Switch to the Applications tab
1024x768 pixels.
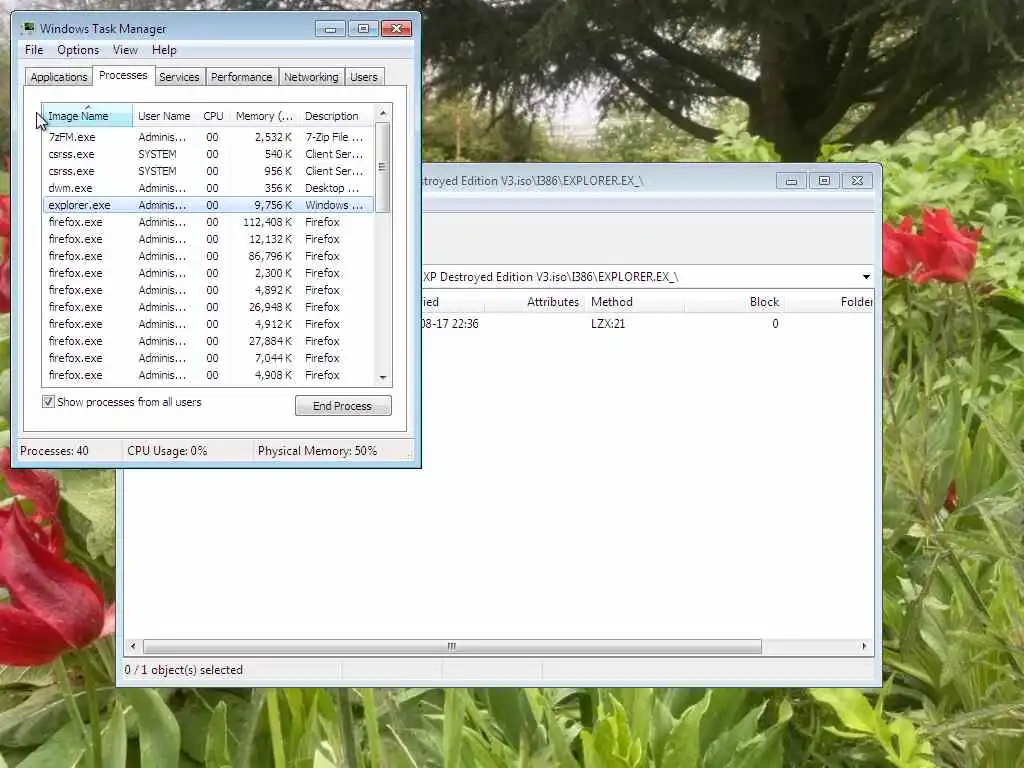[x=59, y=77]
